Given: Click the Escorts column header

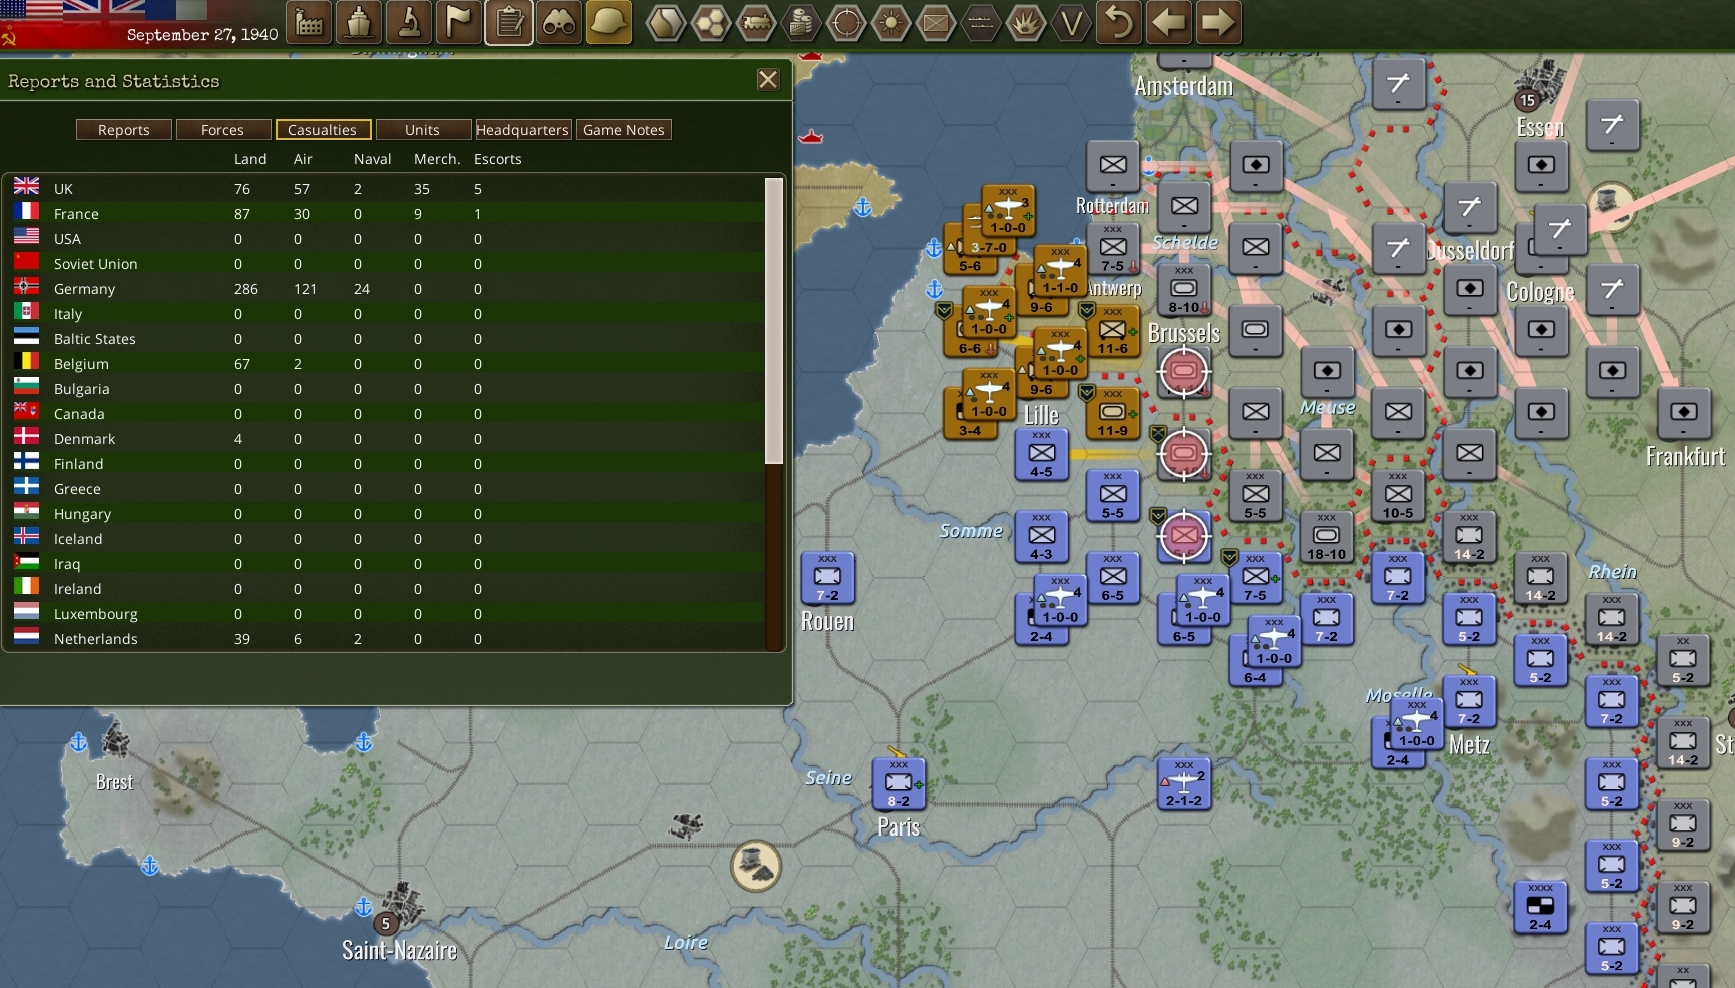Looking at the screenshot, I should [498, 159].
